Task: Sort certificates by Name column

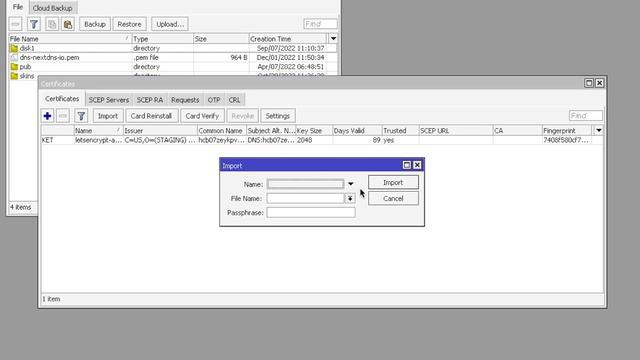Action: tap(98, 131)
